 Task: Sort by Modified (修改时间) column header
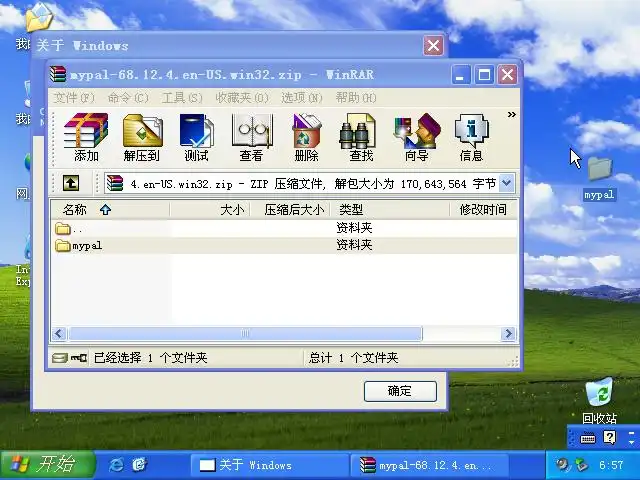click(483, 210)
